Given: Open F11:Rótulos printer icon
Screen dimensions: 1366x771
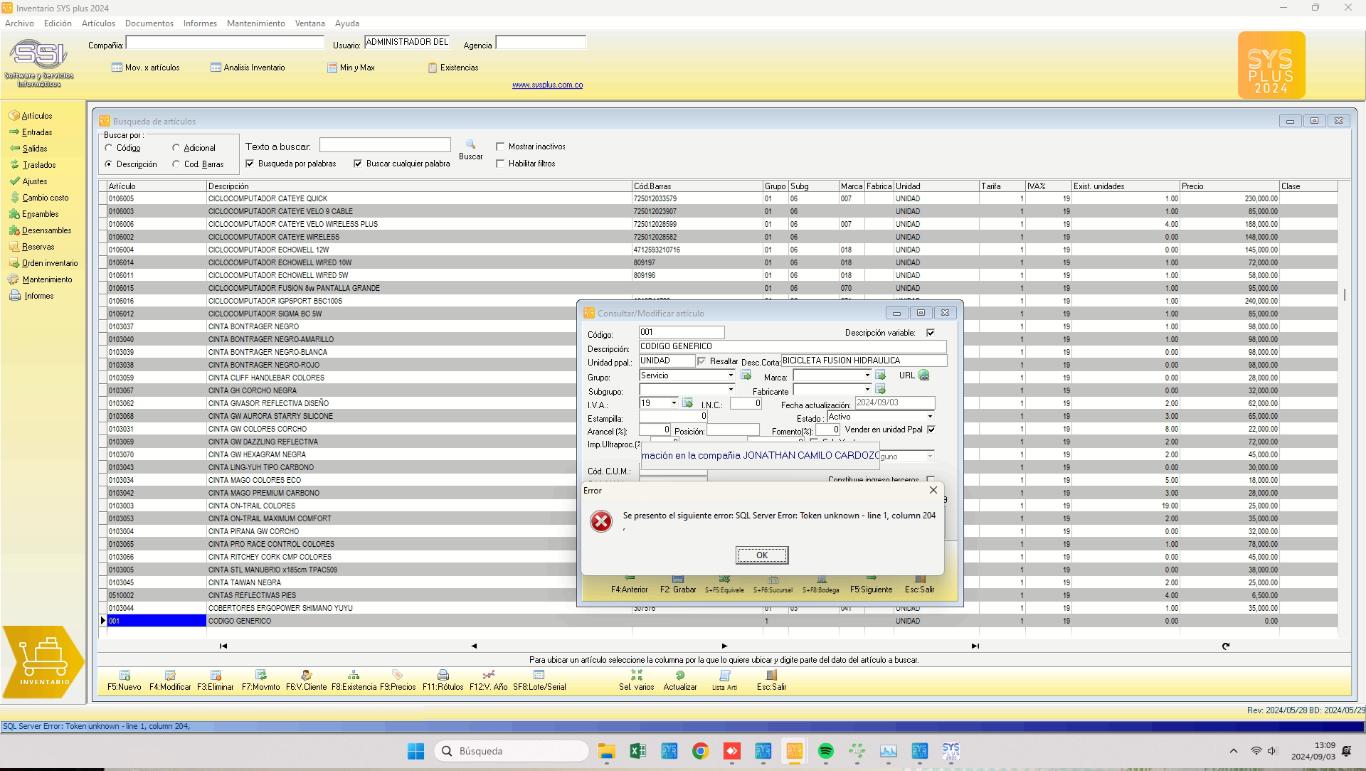Looking at the screenshot, I should (443, 675).
